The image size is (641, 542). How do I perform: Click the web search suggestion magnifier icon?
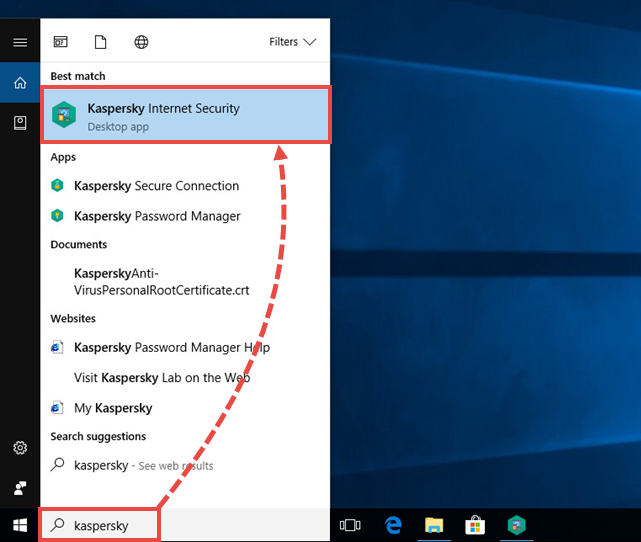pos(57,465)
